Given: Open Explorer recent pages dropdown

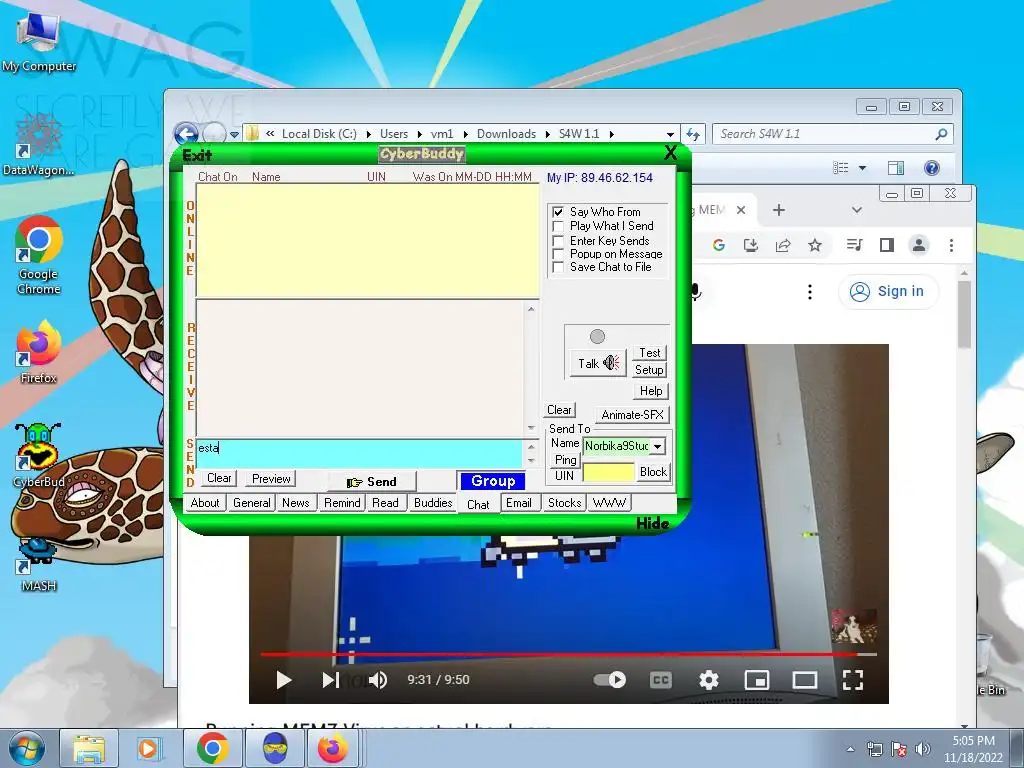Looking at the screenshot, I should pos(234,135).
